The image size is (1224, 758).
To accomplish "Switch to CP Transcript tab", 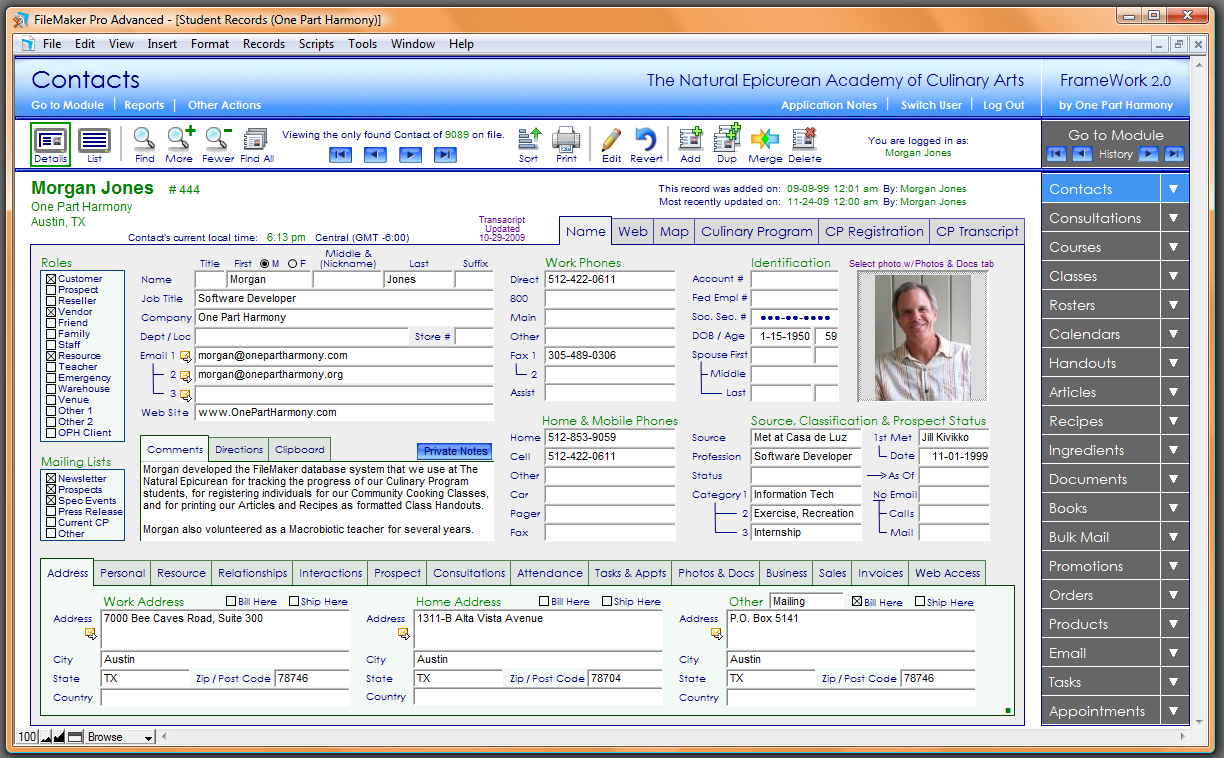I will pyautogui.click(x=977, y=231).
